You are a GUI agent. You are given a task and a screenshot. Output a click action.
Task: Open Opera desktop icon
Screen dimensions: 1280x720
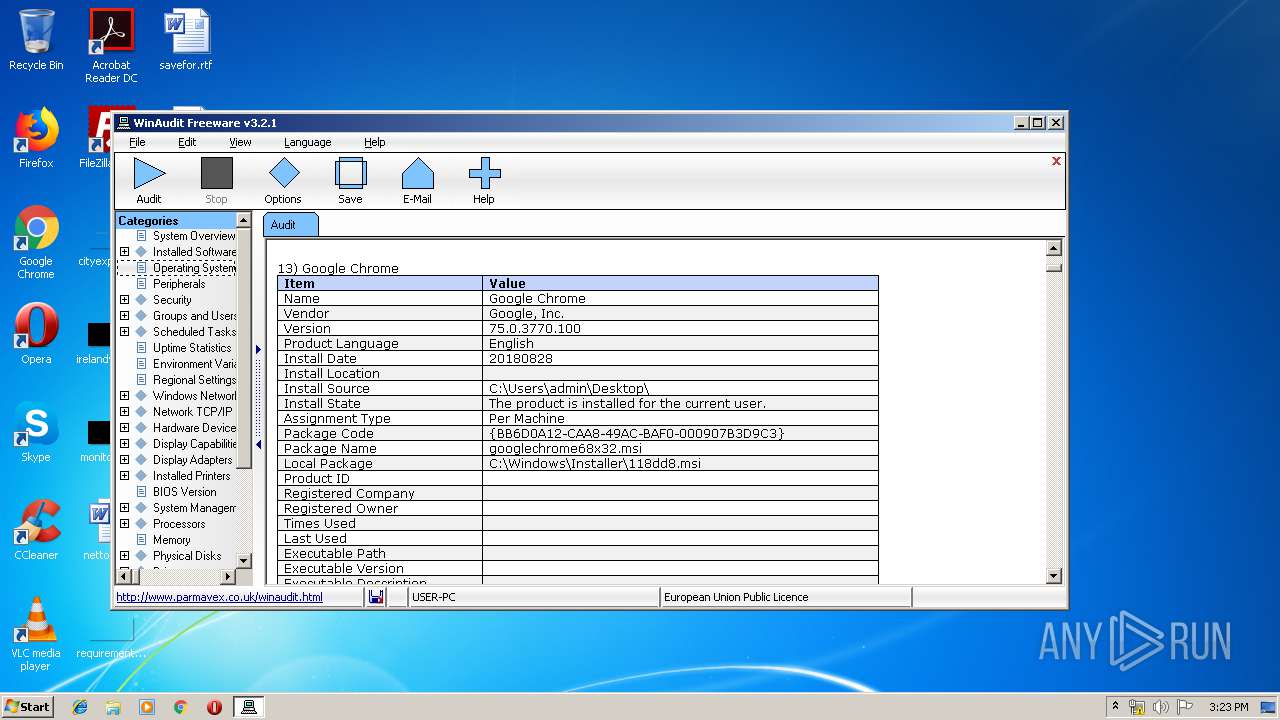pyautogui.click(x=36, y=334)
